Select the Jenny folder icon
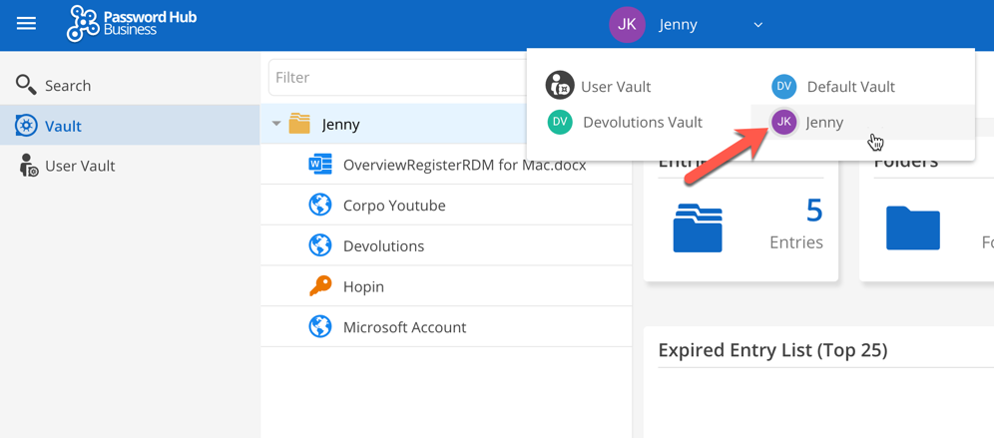Viewport: 999px width, 440px height. point(299,125)
